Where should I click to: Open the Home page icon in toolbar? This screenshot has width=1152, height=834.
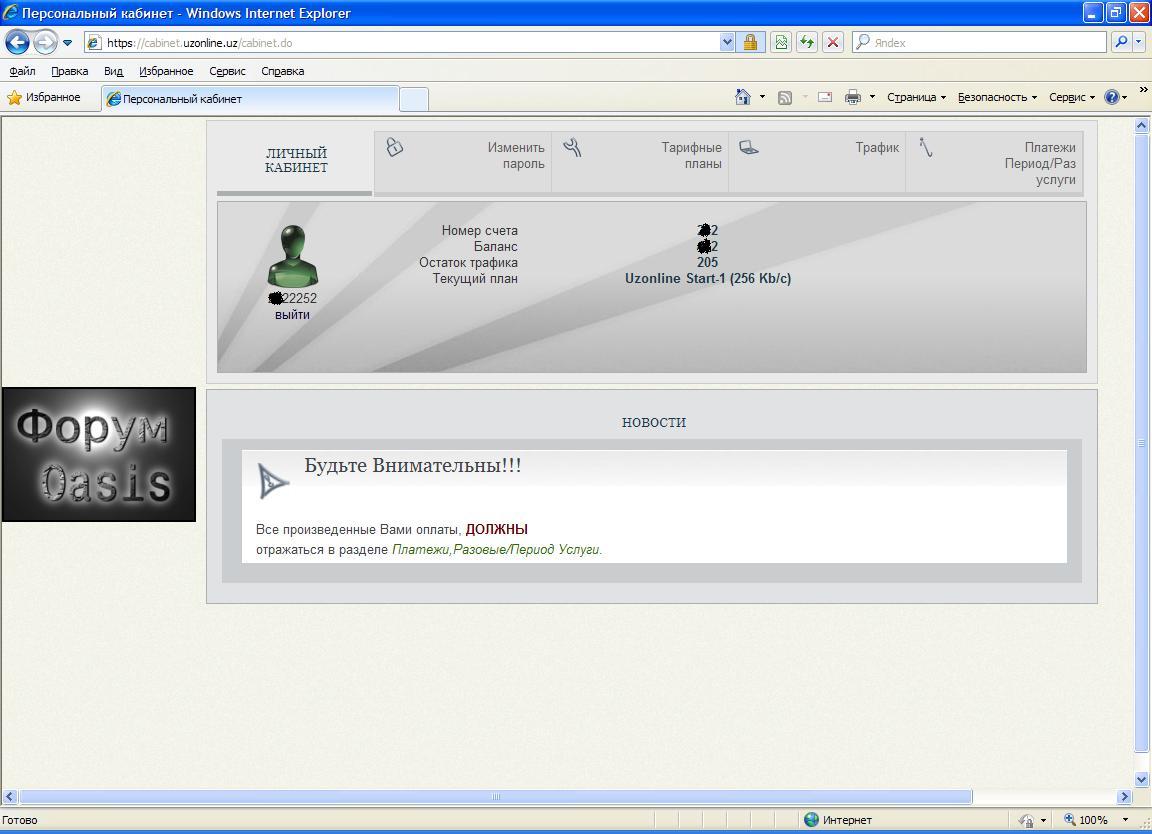742,97
